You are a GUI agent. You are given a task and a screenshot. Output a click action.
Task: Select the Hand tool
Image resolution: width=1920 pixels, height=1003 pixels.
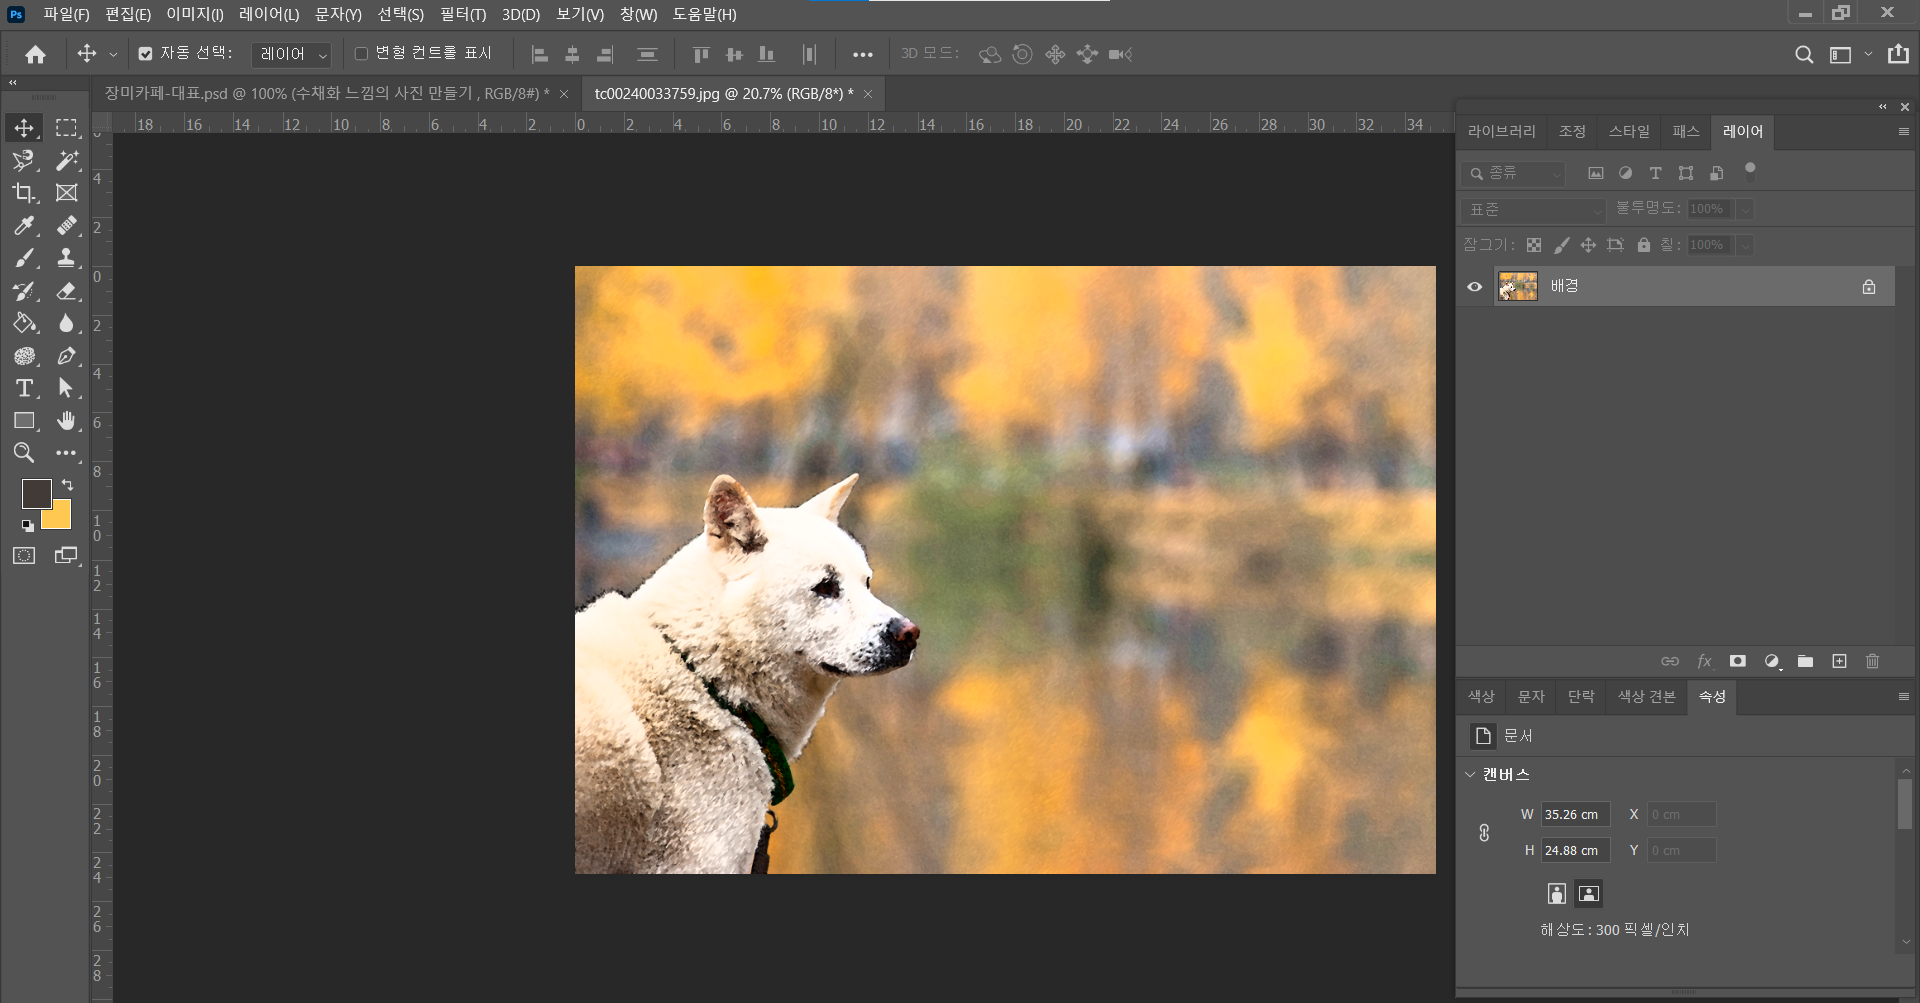(x=66, y=421)
